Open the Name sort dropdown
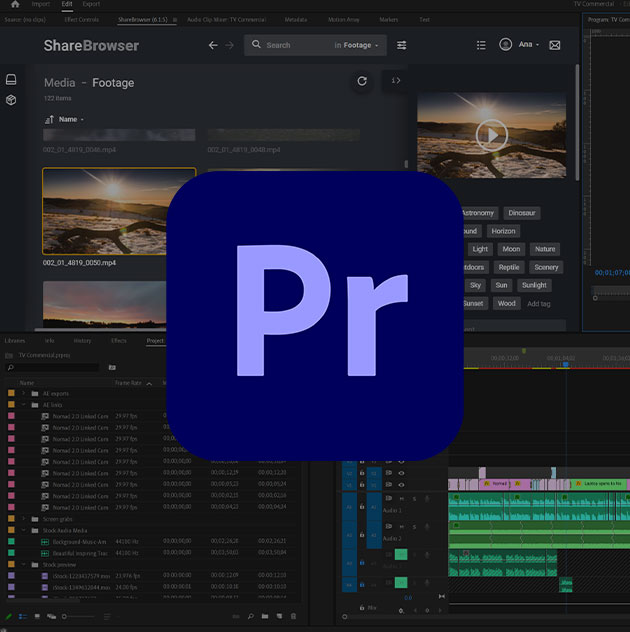This screenshot has width=630, height=632. tap(71, 119)
